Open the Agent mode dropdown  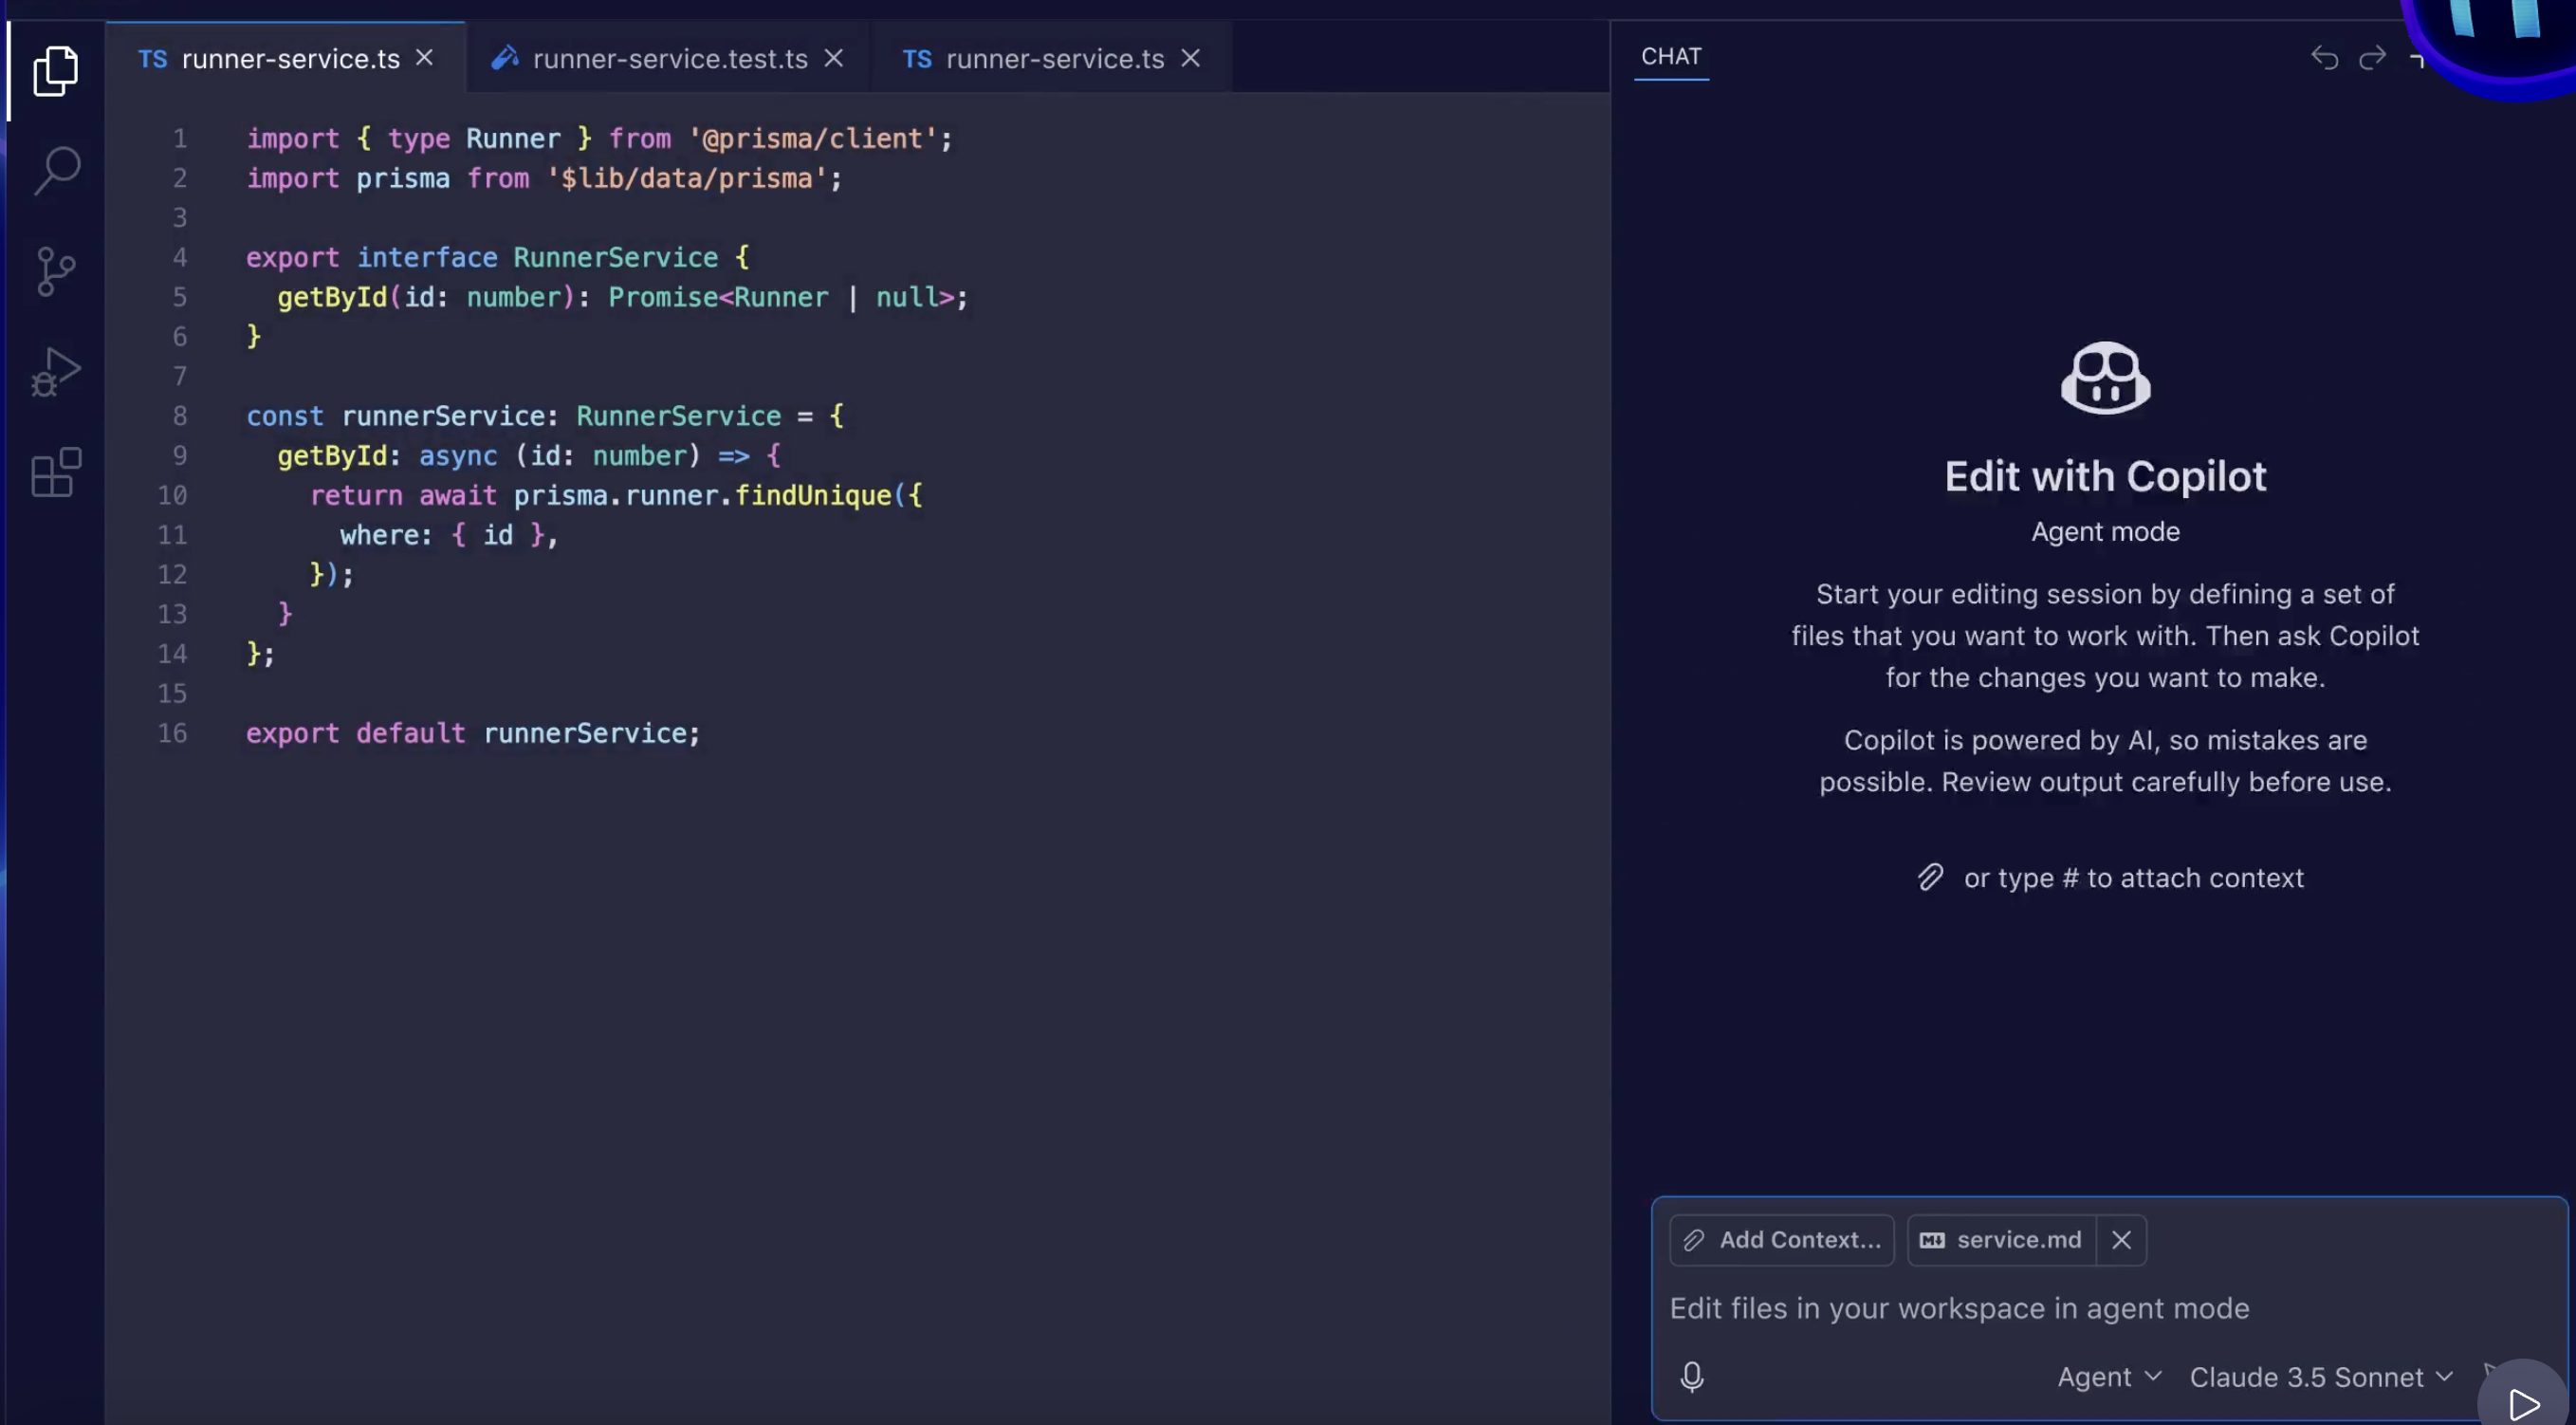point(2108,1377)
